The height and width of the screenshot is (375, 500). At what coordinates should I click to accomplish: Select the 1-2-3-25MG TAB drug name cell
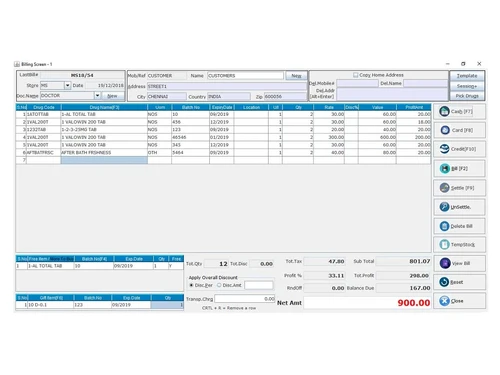click(104, 130)
